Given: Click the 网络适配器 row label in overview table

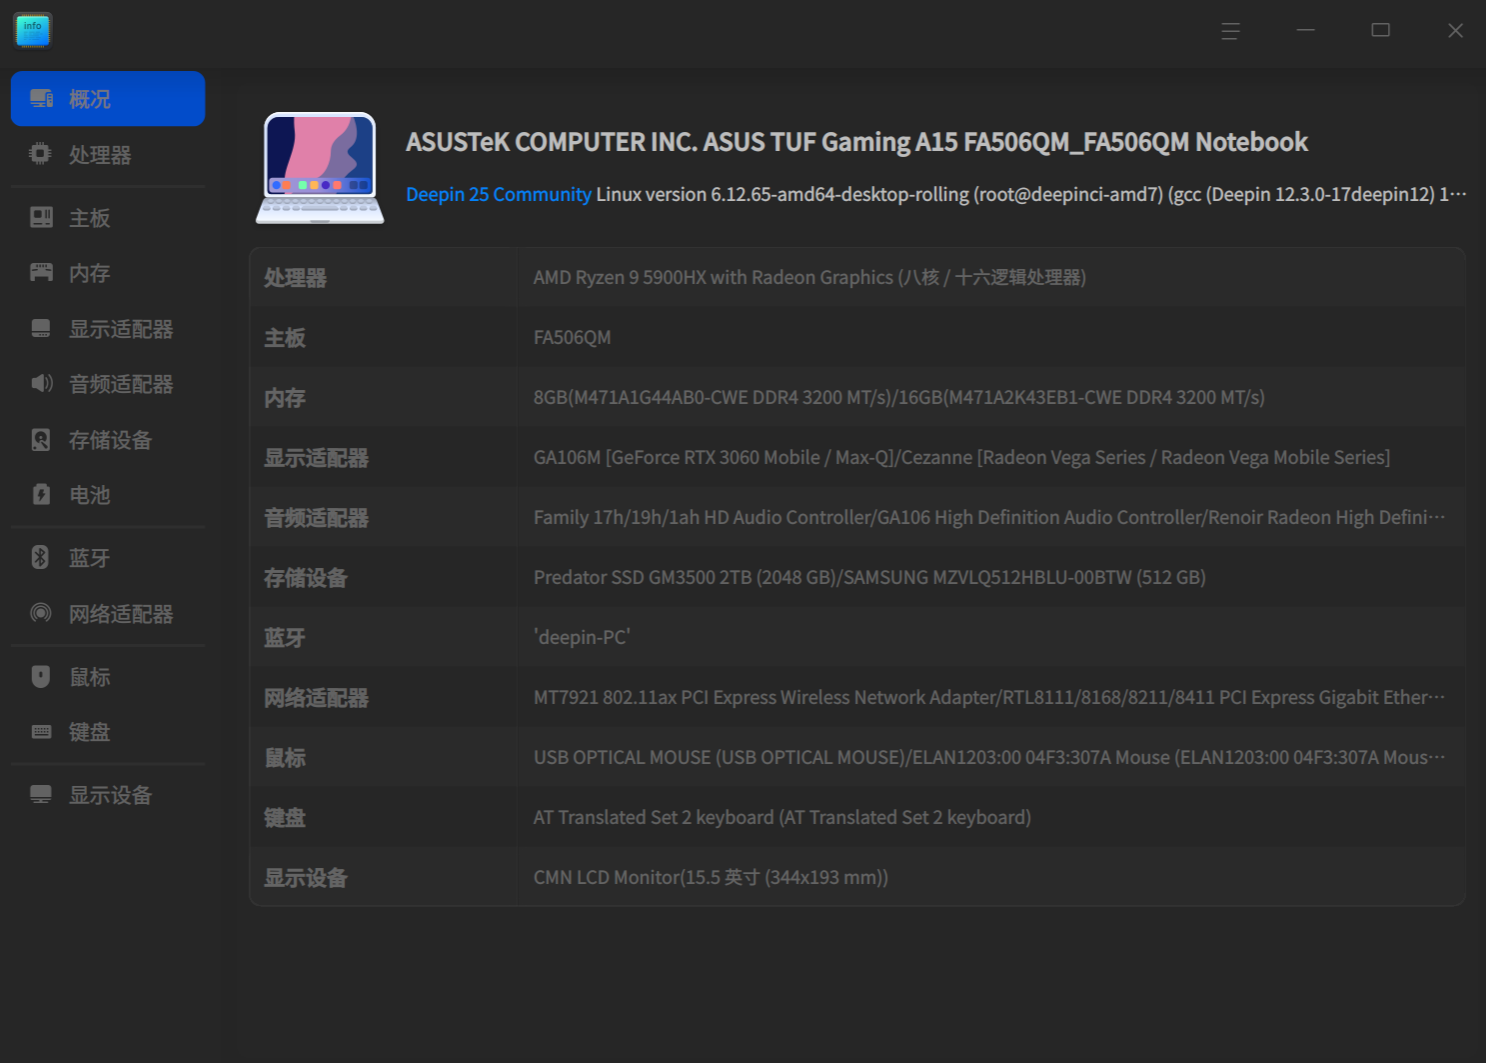Looking at the screenshot, I should coord(316,698).
